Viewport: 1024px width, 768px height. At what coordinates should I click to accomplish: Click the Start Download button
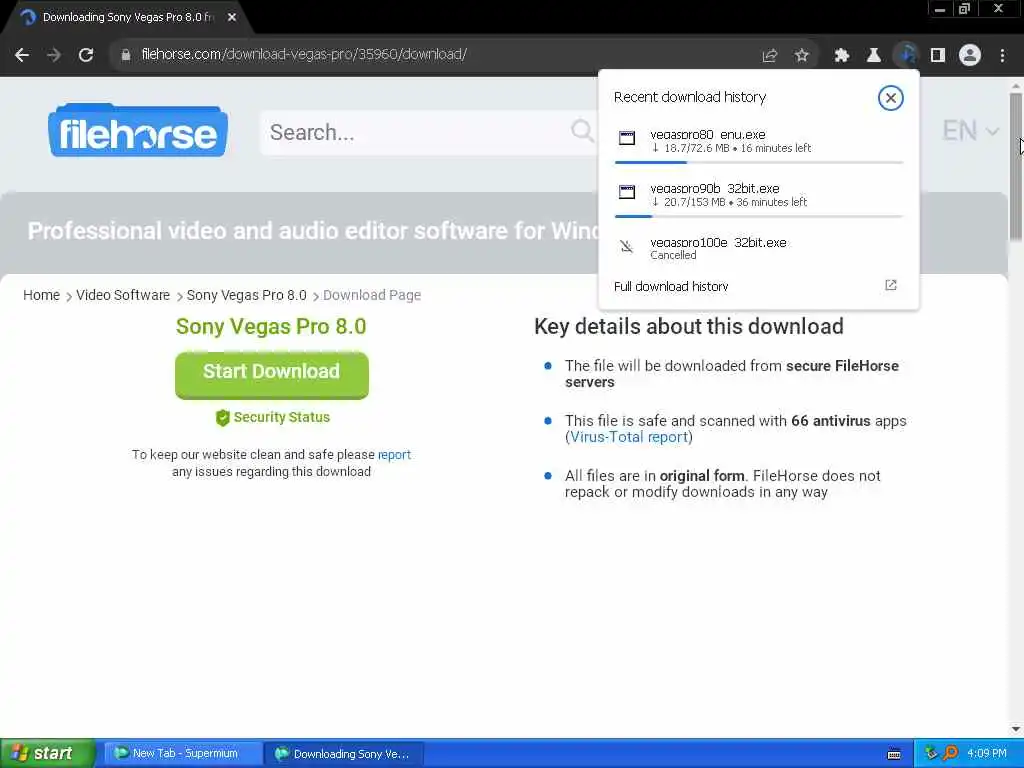point(272,375)
